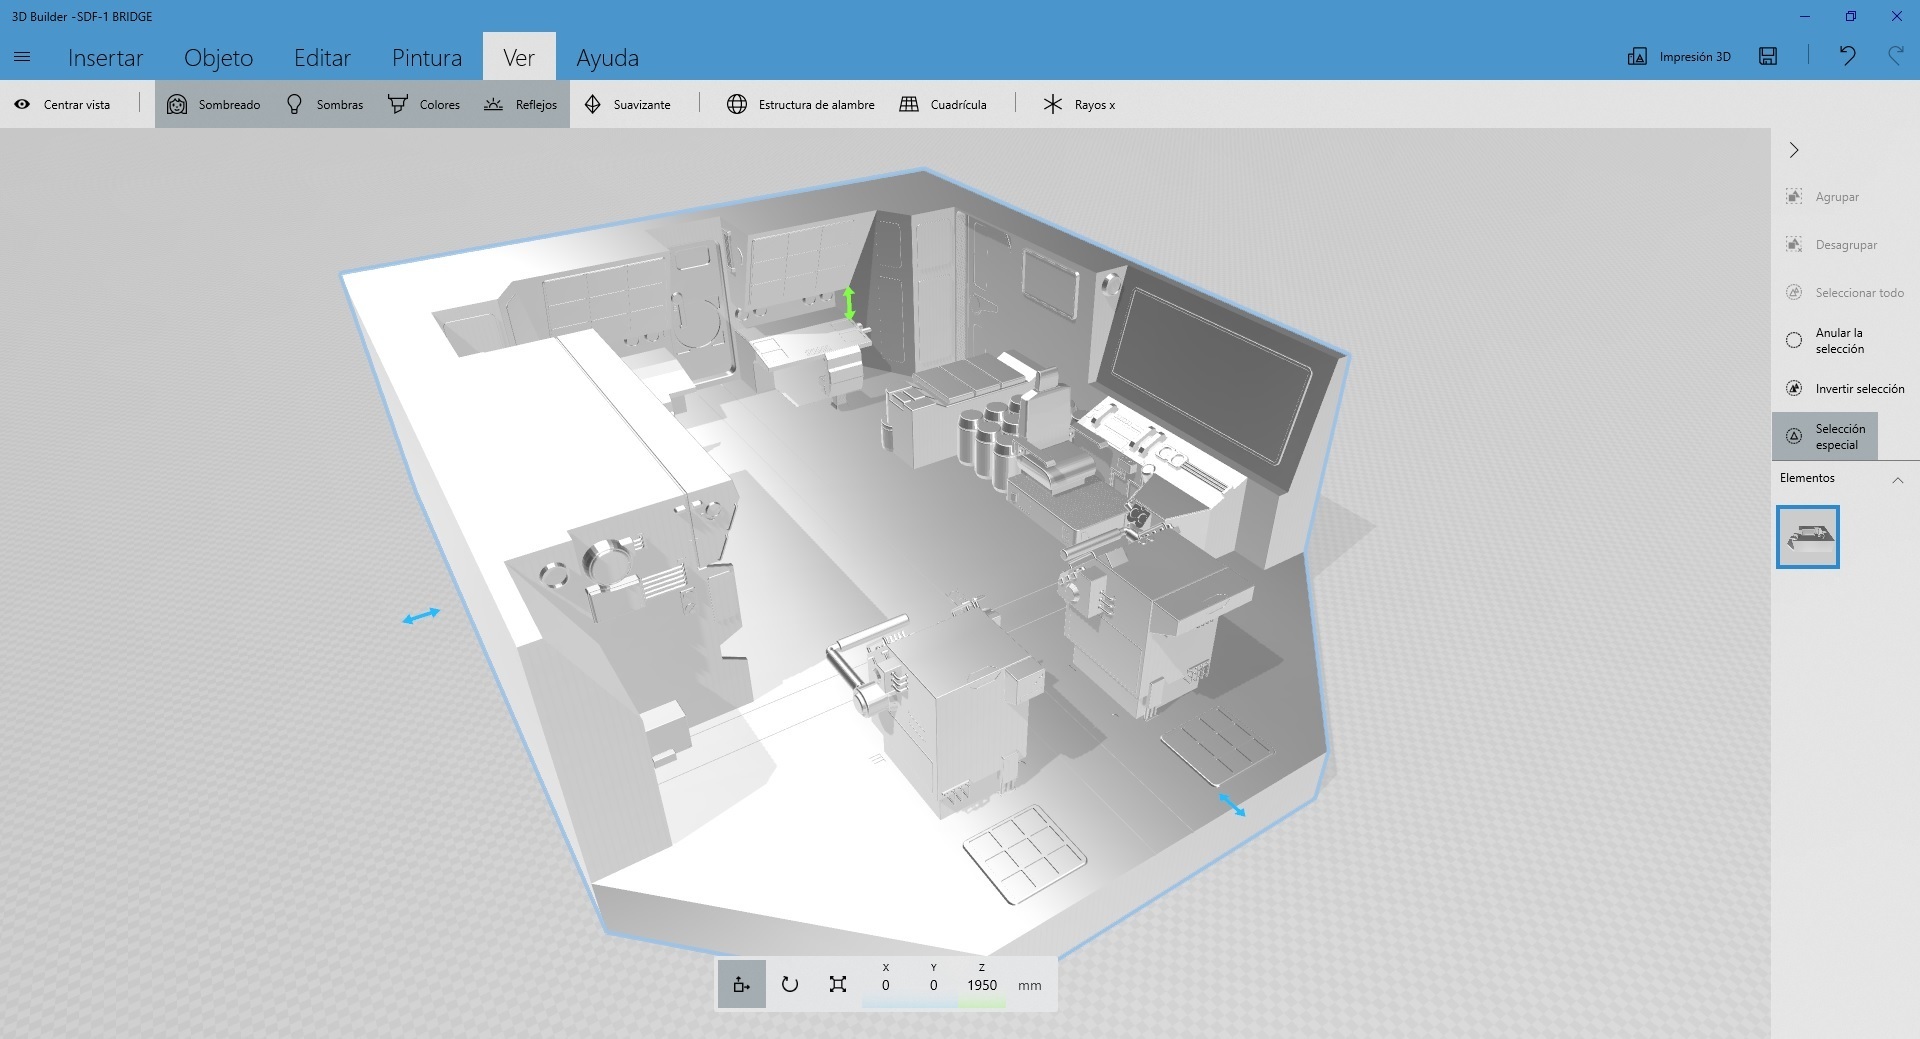
Task: Open the Editar tab
Action: 322,57
